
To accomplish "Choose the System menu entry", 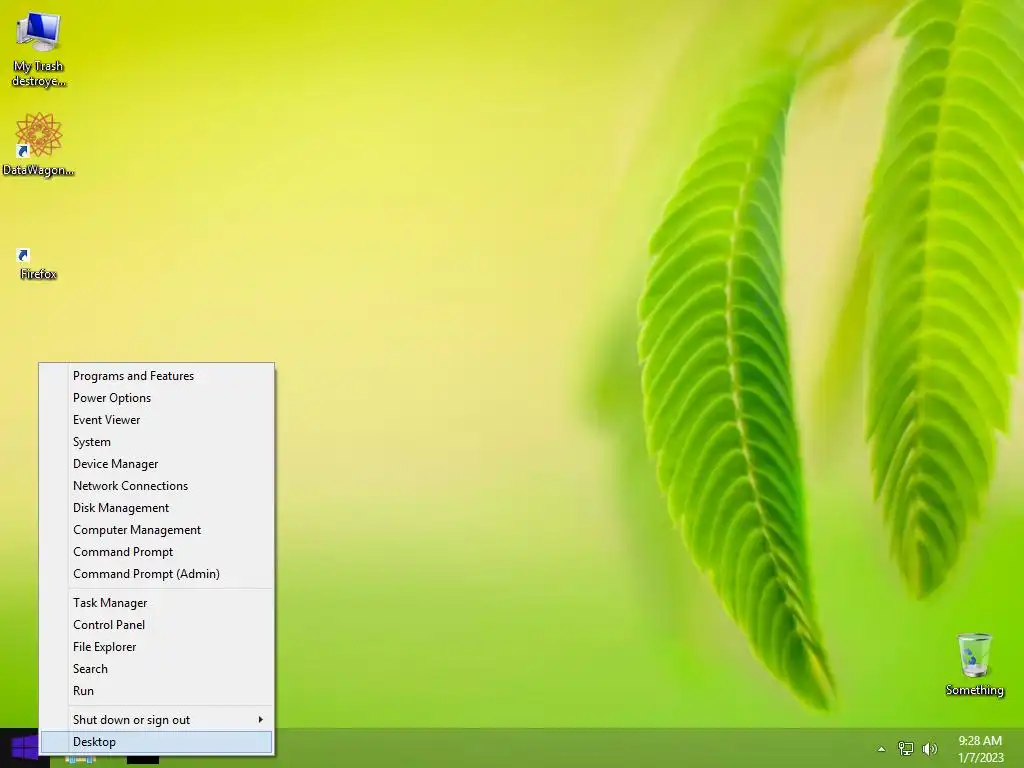I will pyautogui.click(x=157, y=442).
